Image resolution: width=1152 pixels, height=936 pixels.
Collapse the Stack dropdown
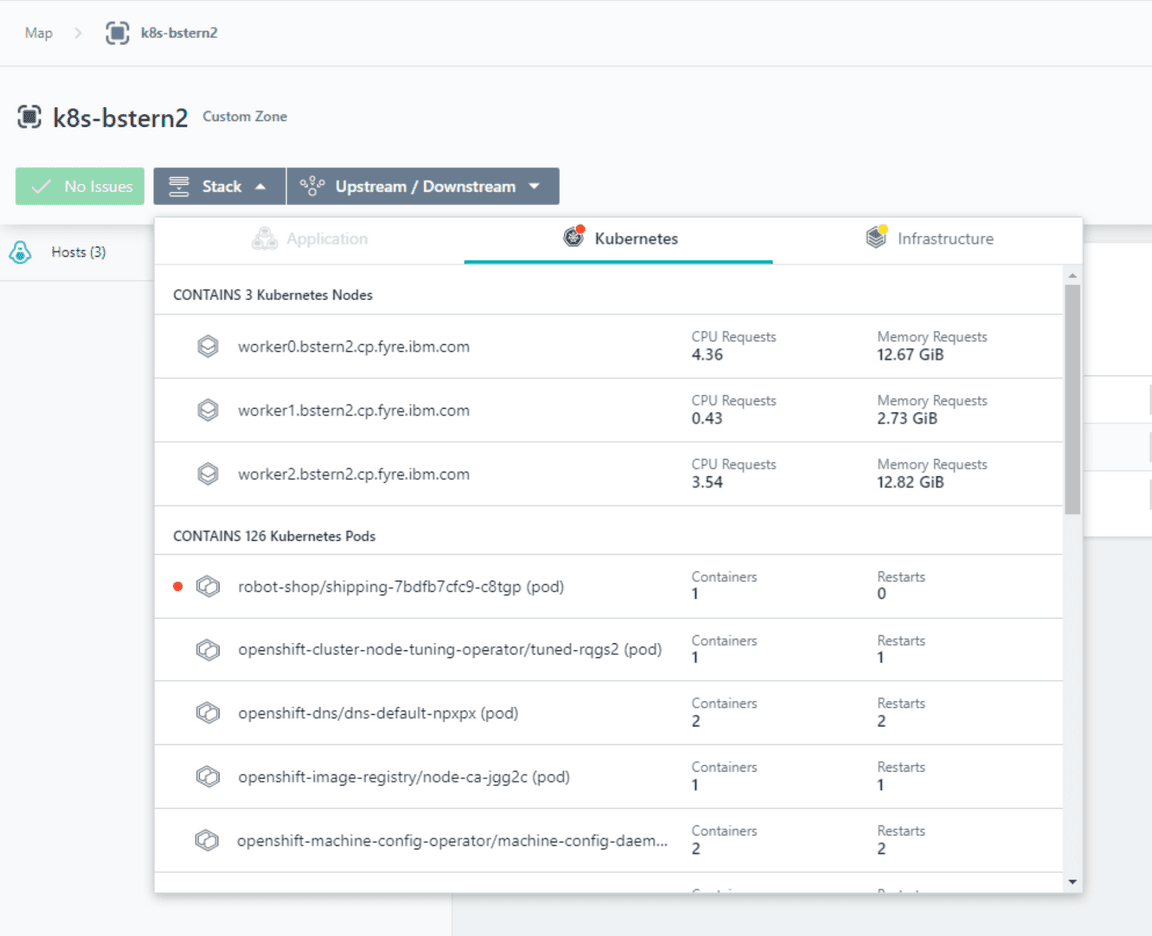click(219, 187)
